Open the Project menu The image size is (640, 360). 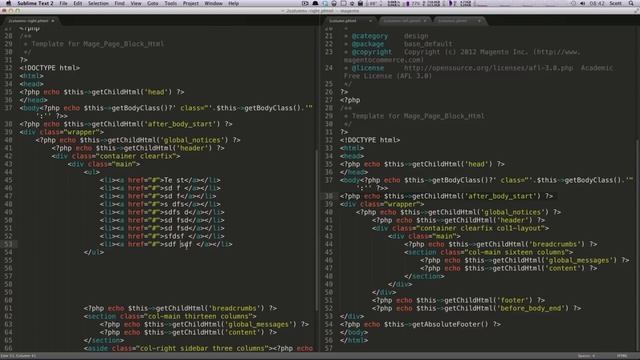tap(191, 3)
